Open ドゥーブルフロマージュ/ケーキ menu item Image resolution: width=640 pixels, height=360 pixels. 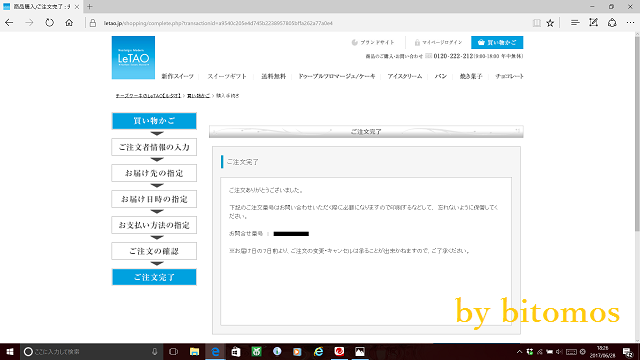(x=337, y=76)
